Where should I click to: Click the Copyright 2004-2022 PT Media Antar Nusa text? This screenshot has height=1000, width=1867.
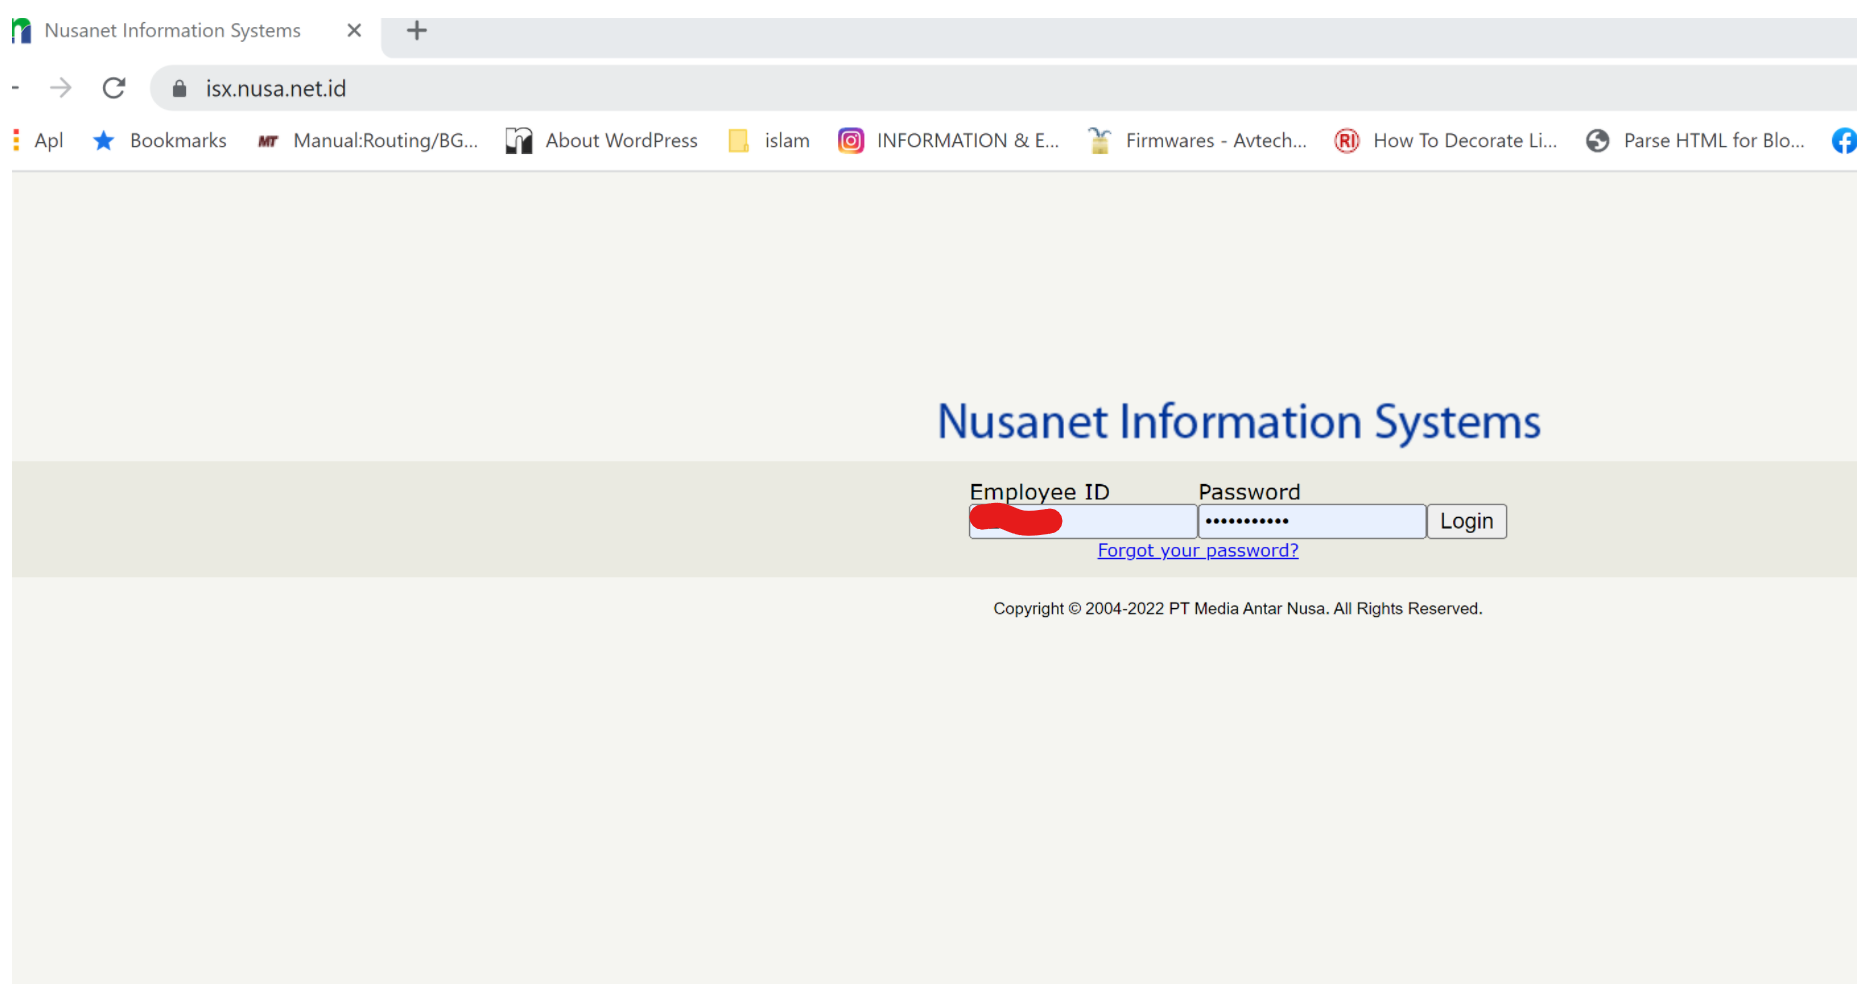[x=1238, y=609]
